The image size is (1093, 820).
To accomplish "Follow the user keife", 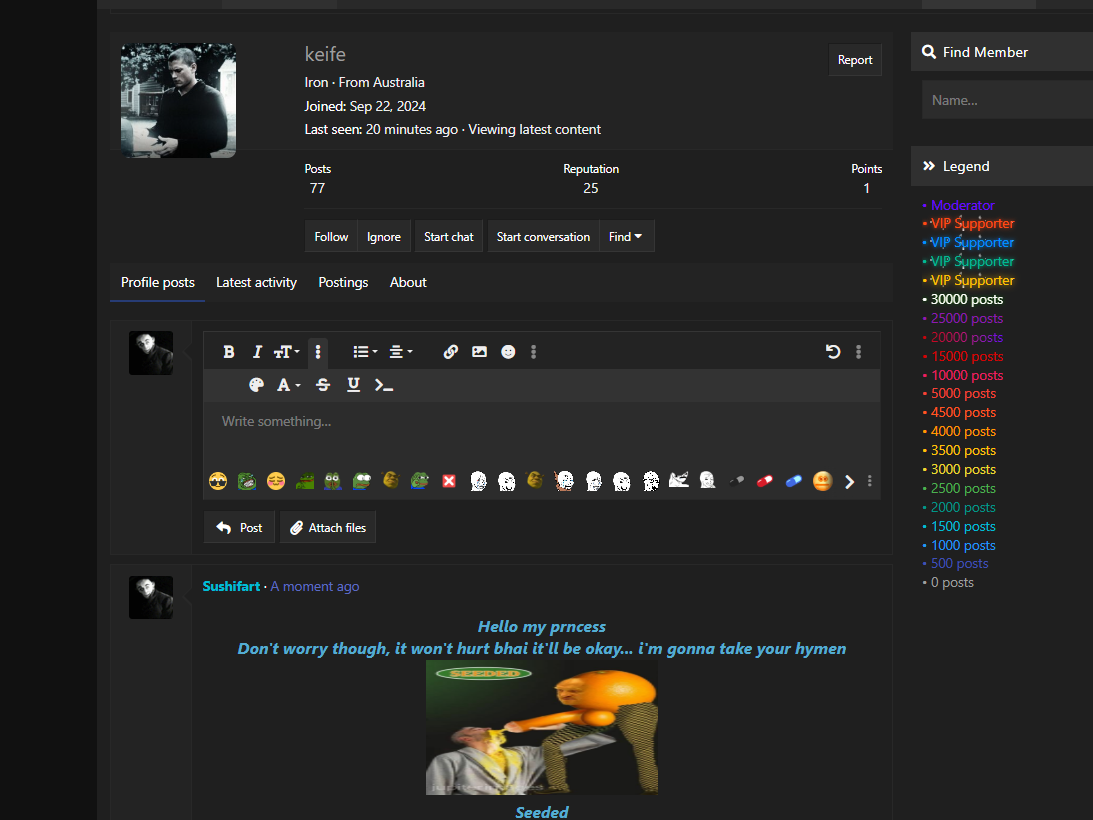I will click(x=331, y=237).
